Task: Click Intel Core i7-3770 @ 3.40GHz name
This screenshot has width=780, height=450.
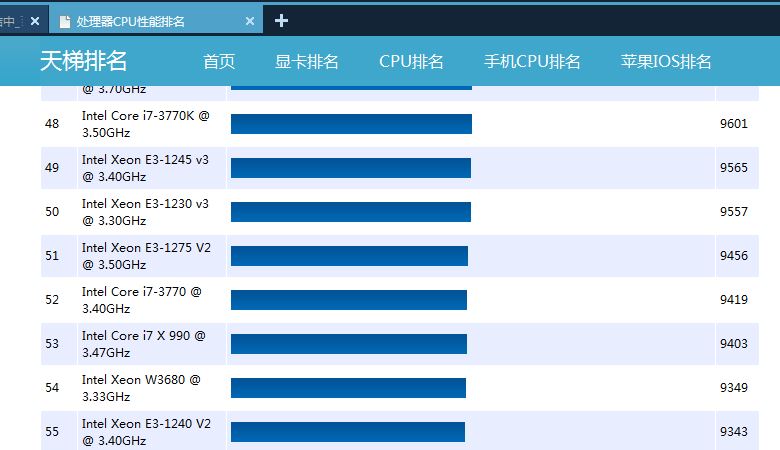Action: click(x=142, y=300)
